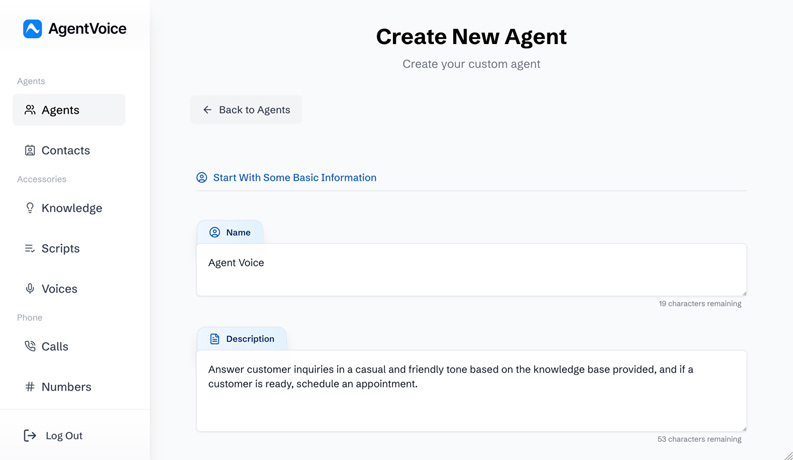Click the Log Out exit icon
Screen dimensions: 793x460
click(30, 435)
